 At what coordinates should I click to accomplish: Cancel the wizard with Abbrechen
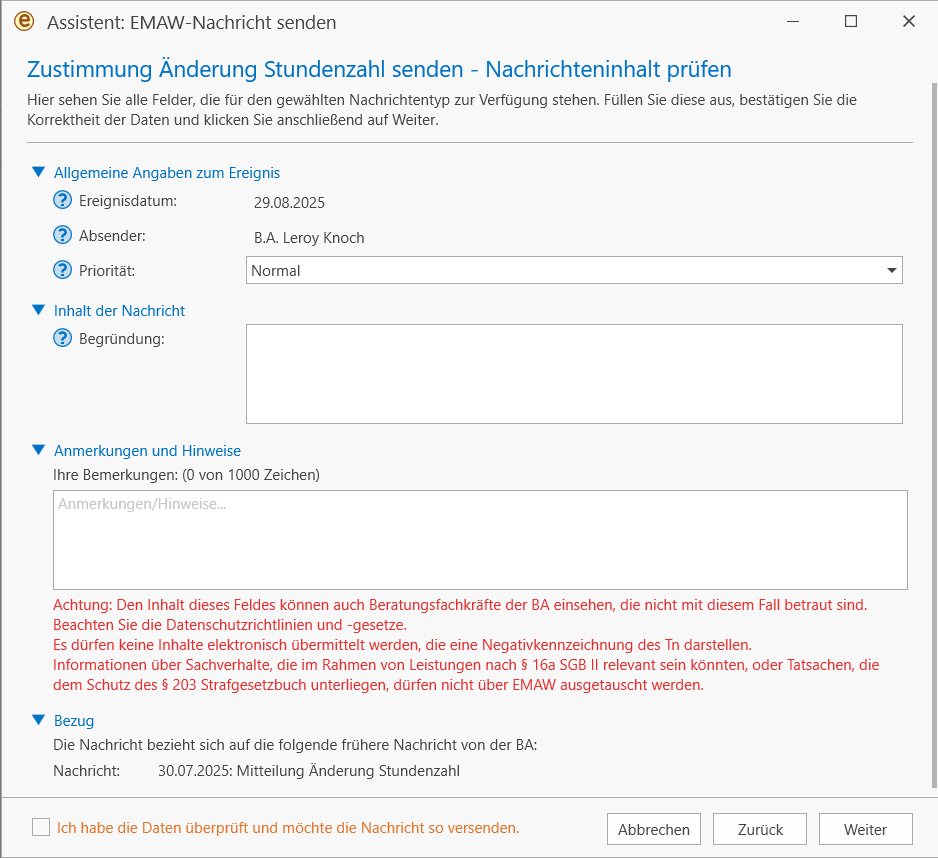click(x=654, y=829)
